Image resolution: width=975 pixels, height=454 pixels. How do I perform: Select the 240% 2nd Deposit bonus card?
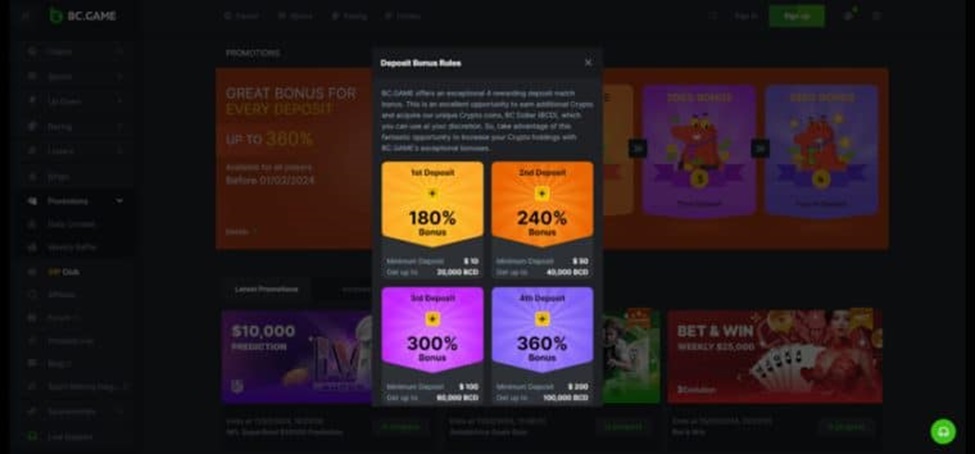point(542,205)
